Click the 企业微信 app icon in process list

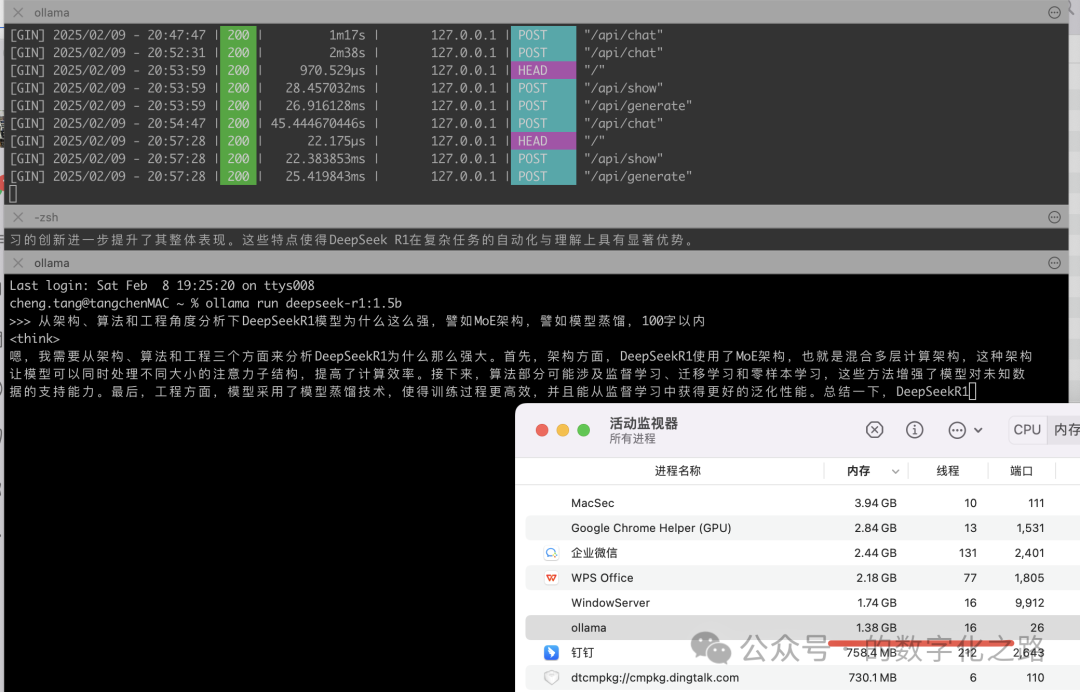tap(551, 553)
